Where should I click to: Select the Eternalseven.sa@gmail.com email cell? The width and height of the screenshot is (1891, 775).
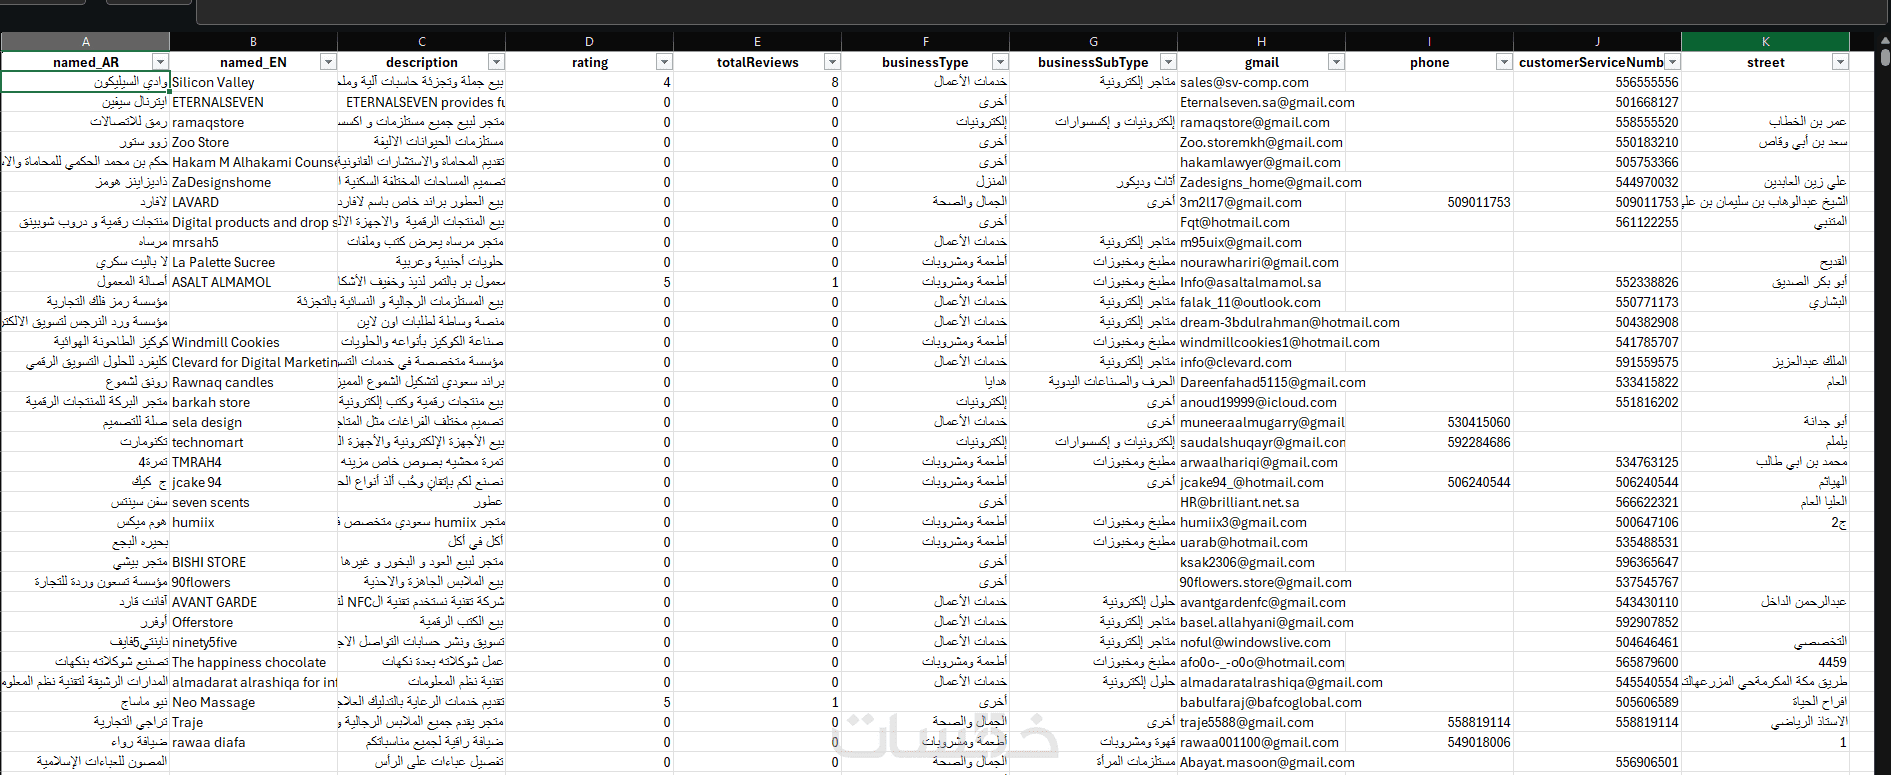click(x=1262, y=102)
